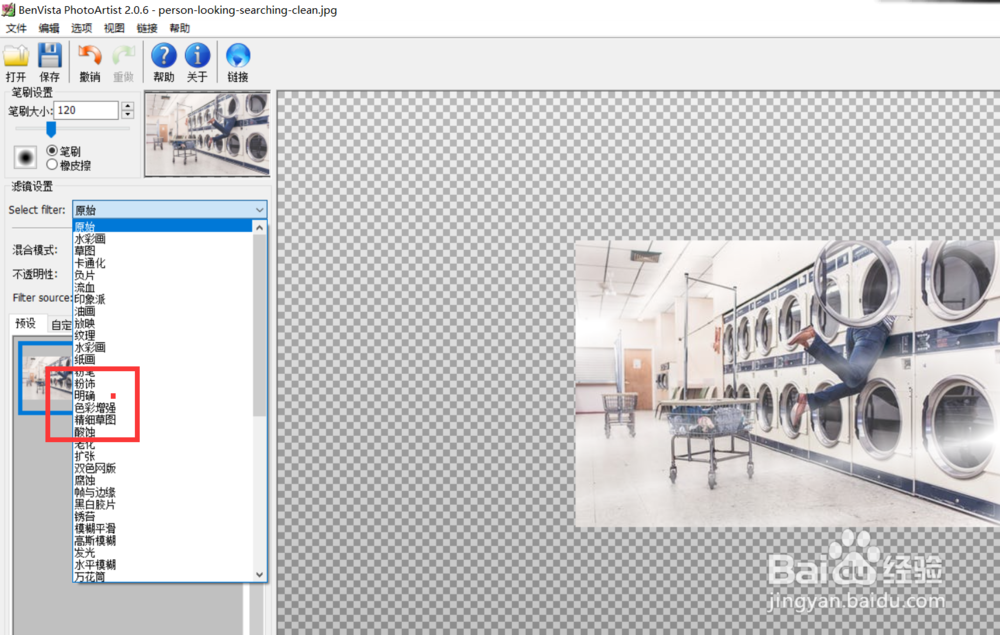The height and width of the screenshot is (635, 1000).
Task: Increase brush size with the up stepper arrow
Action: tap(128, 106)
